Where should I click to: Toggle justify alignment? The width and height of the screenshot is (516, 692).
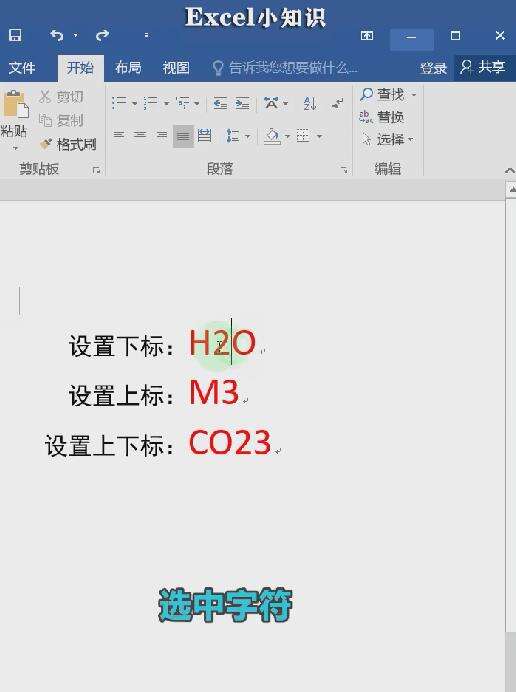coord(183,136)
